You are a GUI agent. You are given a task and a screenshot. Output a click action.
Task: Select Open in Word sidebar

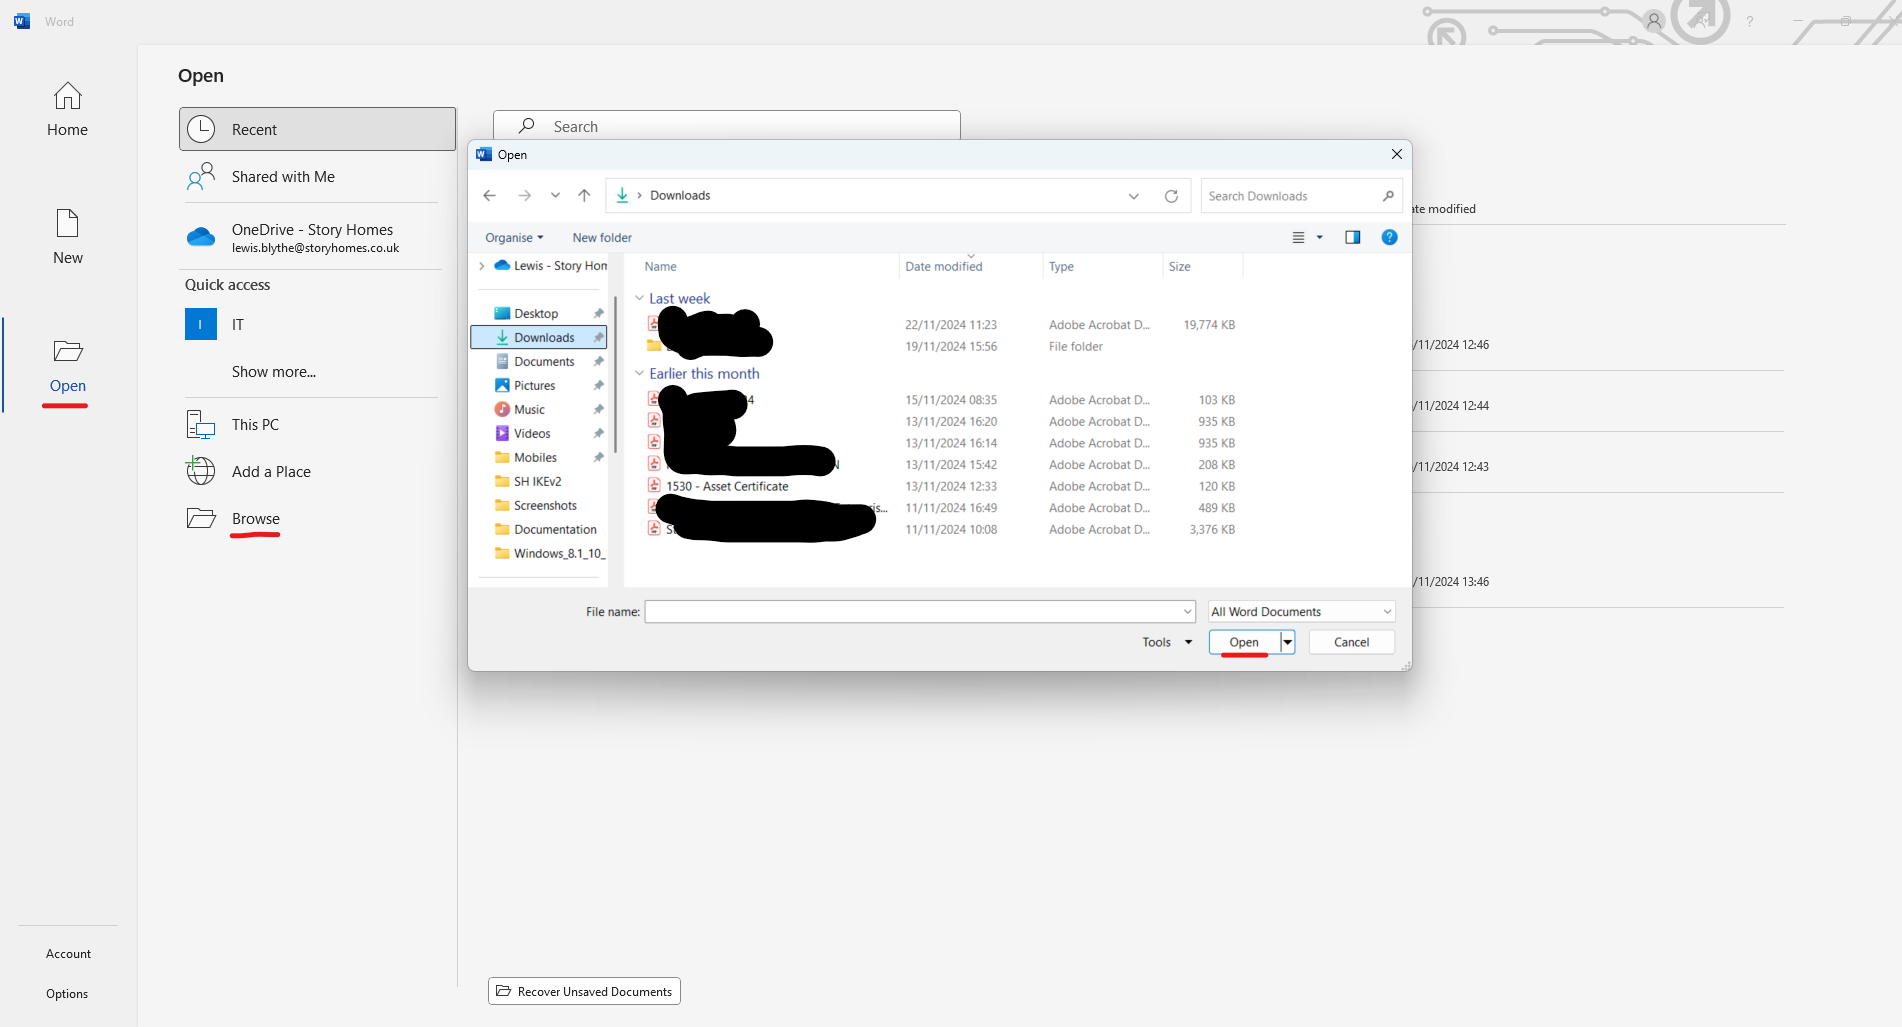coord(67,366)
